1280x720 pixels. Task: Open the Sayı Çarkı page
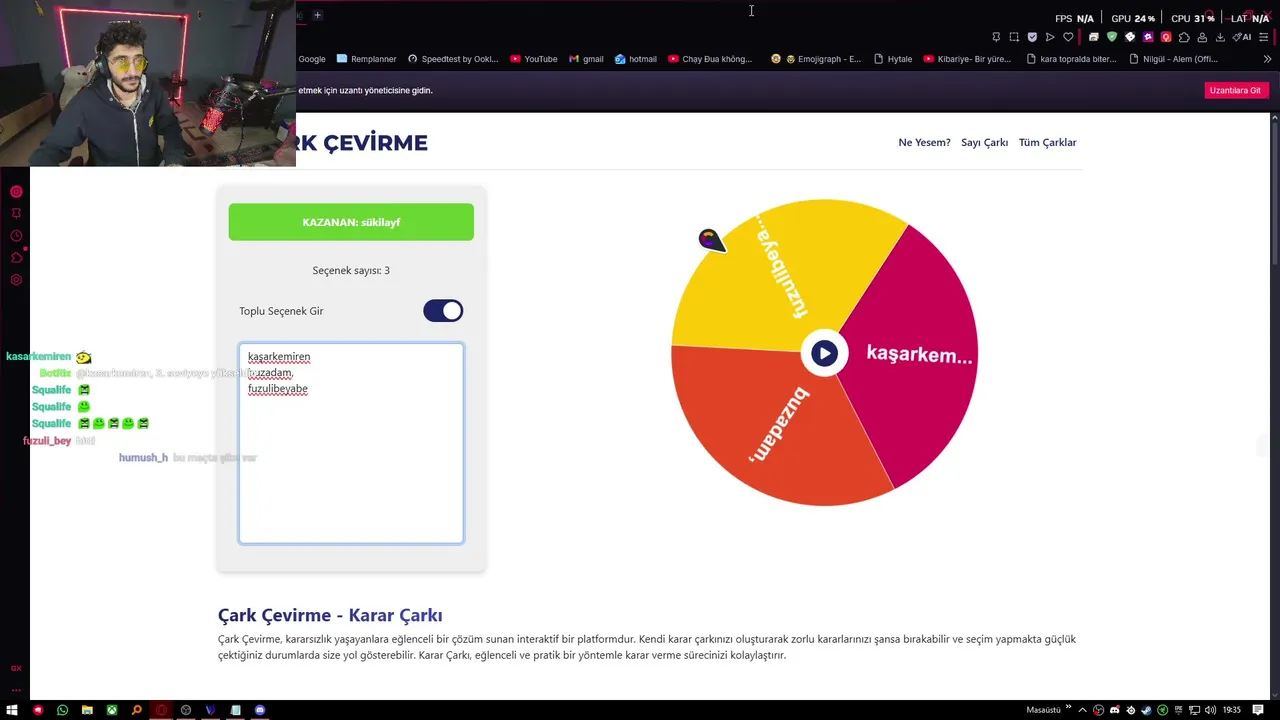984,142
